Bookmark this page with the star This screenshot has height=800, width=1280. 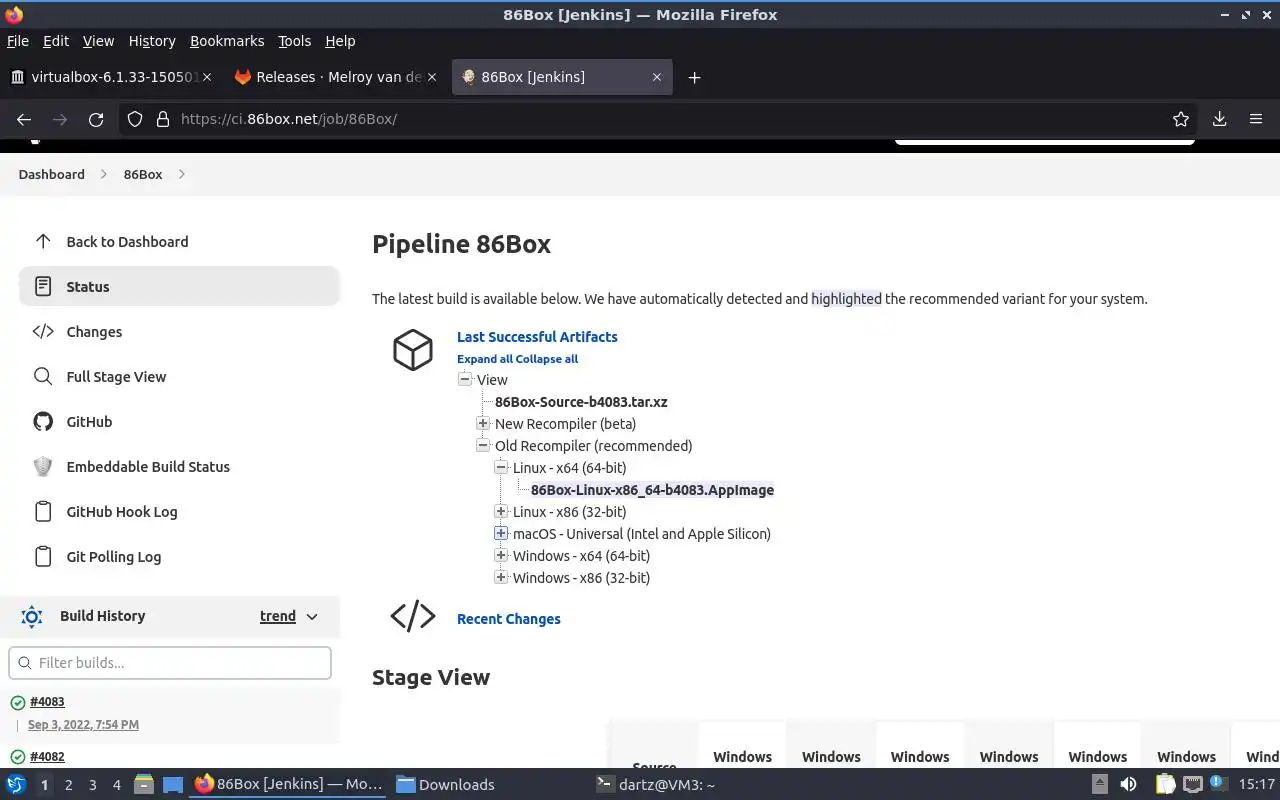coord(1181,119)
